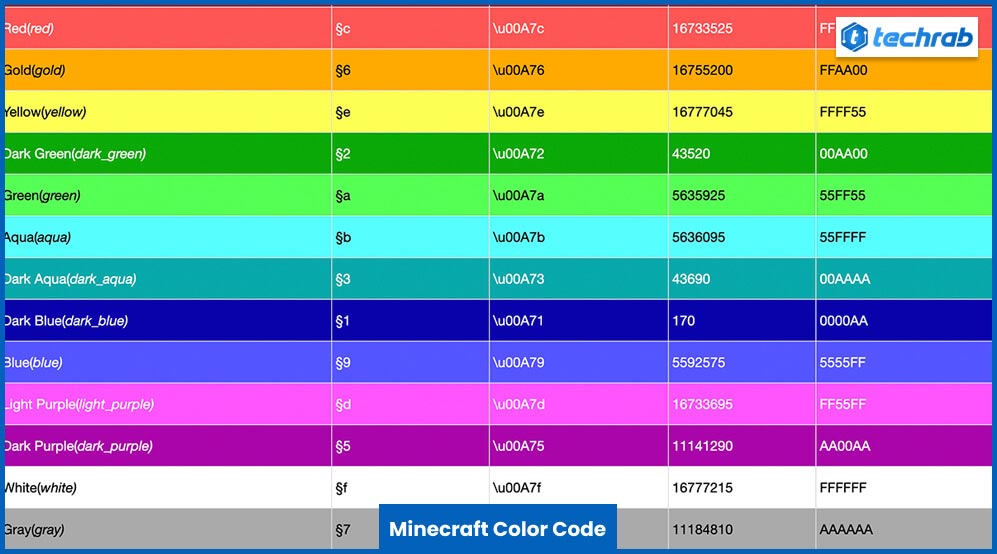Click the hex code 00AA00

843,154
